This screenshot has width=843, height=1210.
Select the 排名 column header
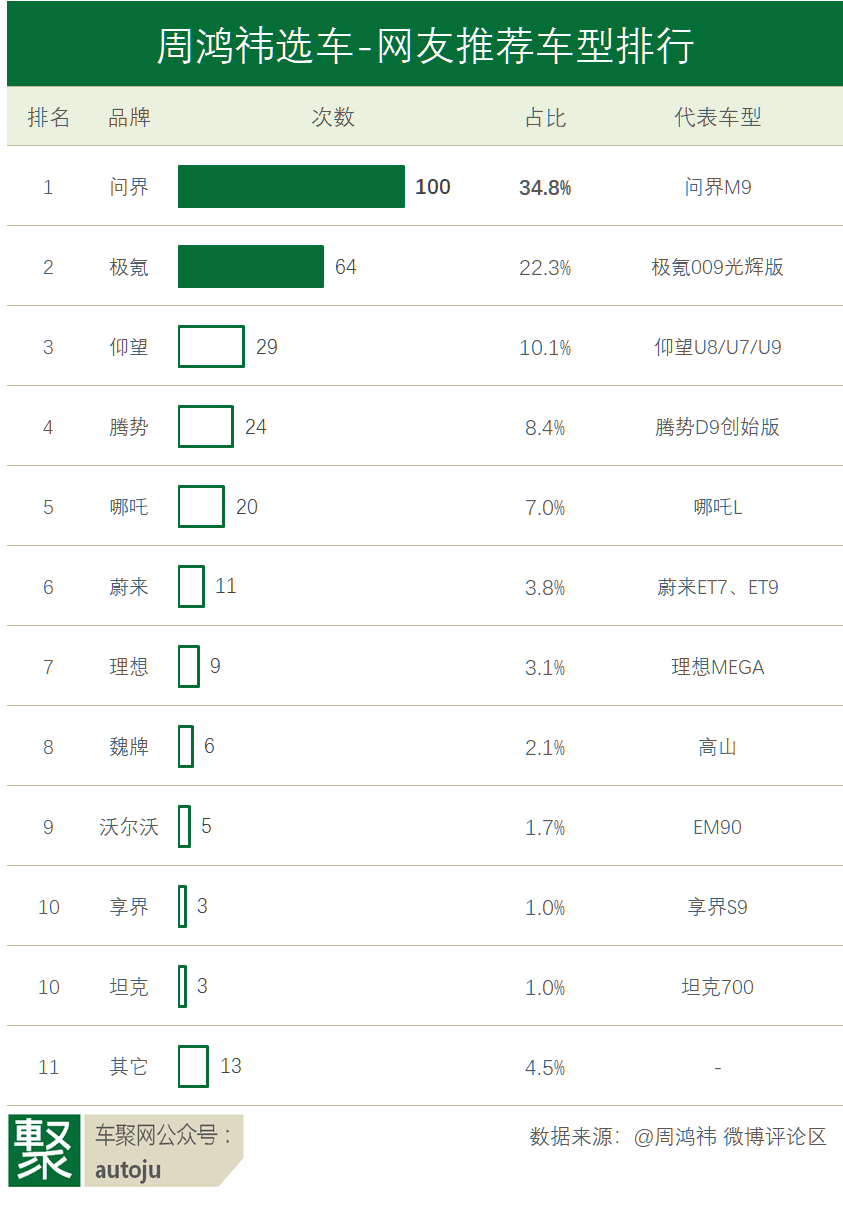pyautogui.click(x=48, y=117)
